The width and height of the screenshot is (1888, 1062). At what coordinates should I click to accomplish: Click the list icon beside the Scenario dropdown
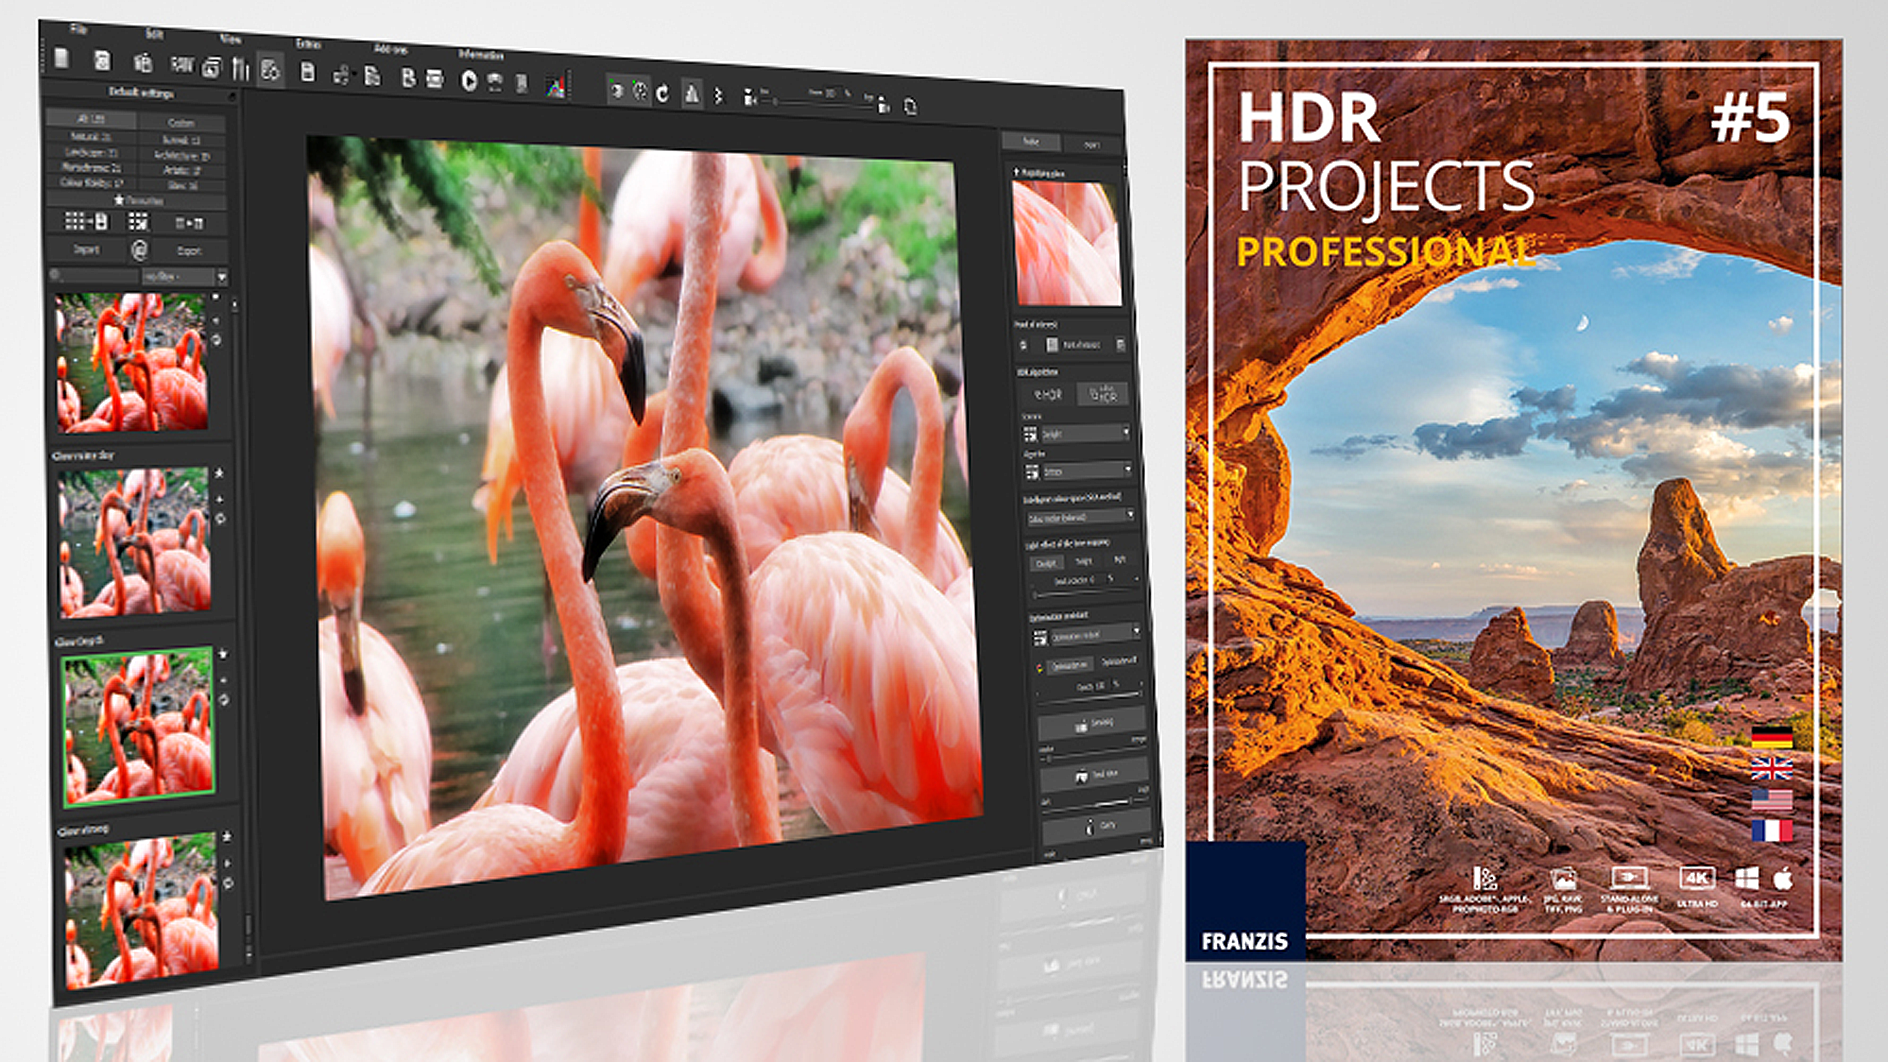1030,434
